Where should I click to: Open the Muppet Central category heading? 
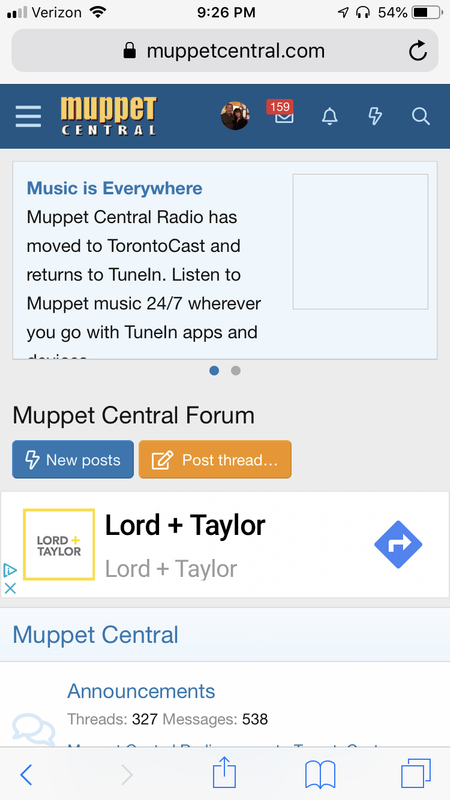pos(95,635)
